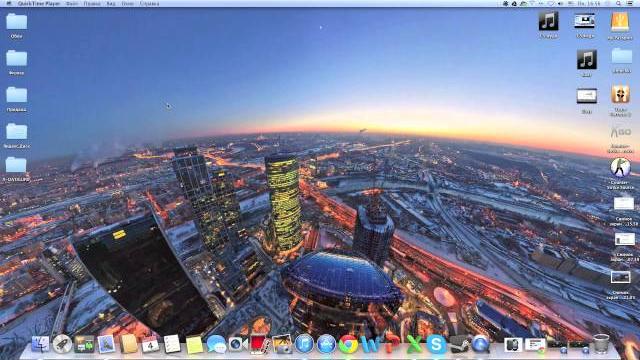Open PowerPoint red P icon in Dock
Image resolution: width=640 pixels, height=360 pixels.
(x=392, y=344)
